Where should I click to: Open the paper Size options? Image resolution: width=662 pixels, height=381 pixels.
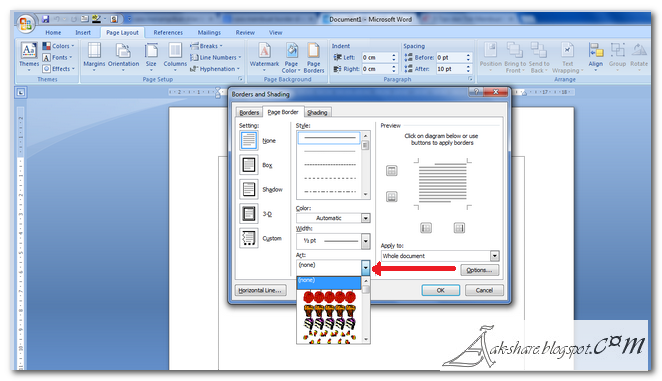pos(151,57)
